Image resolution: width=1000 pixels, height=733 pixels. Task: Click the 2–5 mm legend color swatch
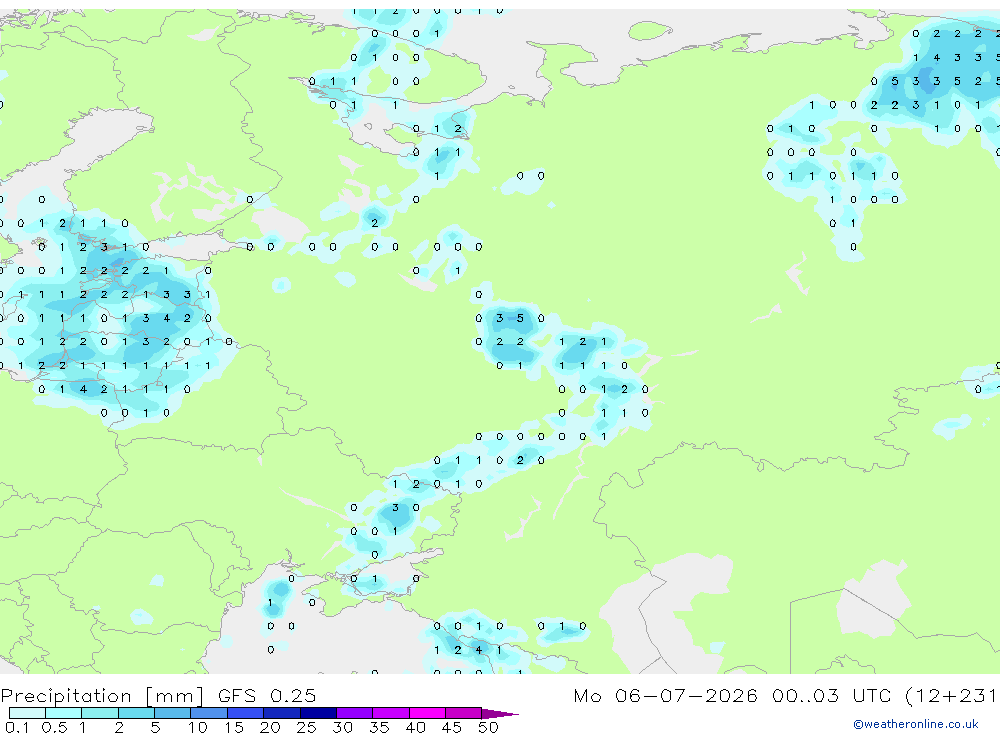(x=136, y=713)
